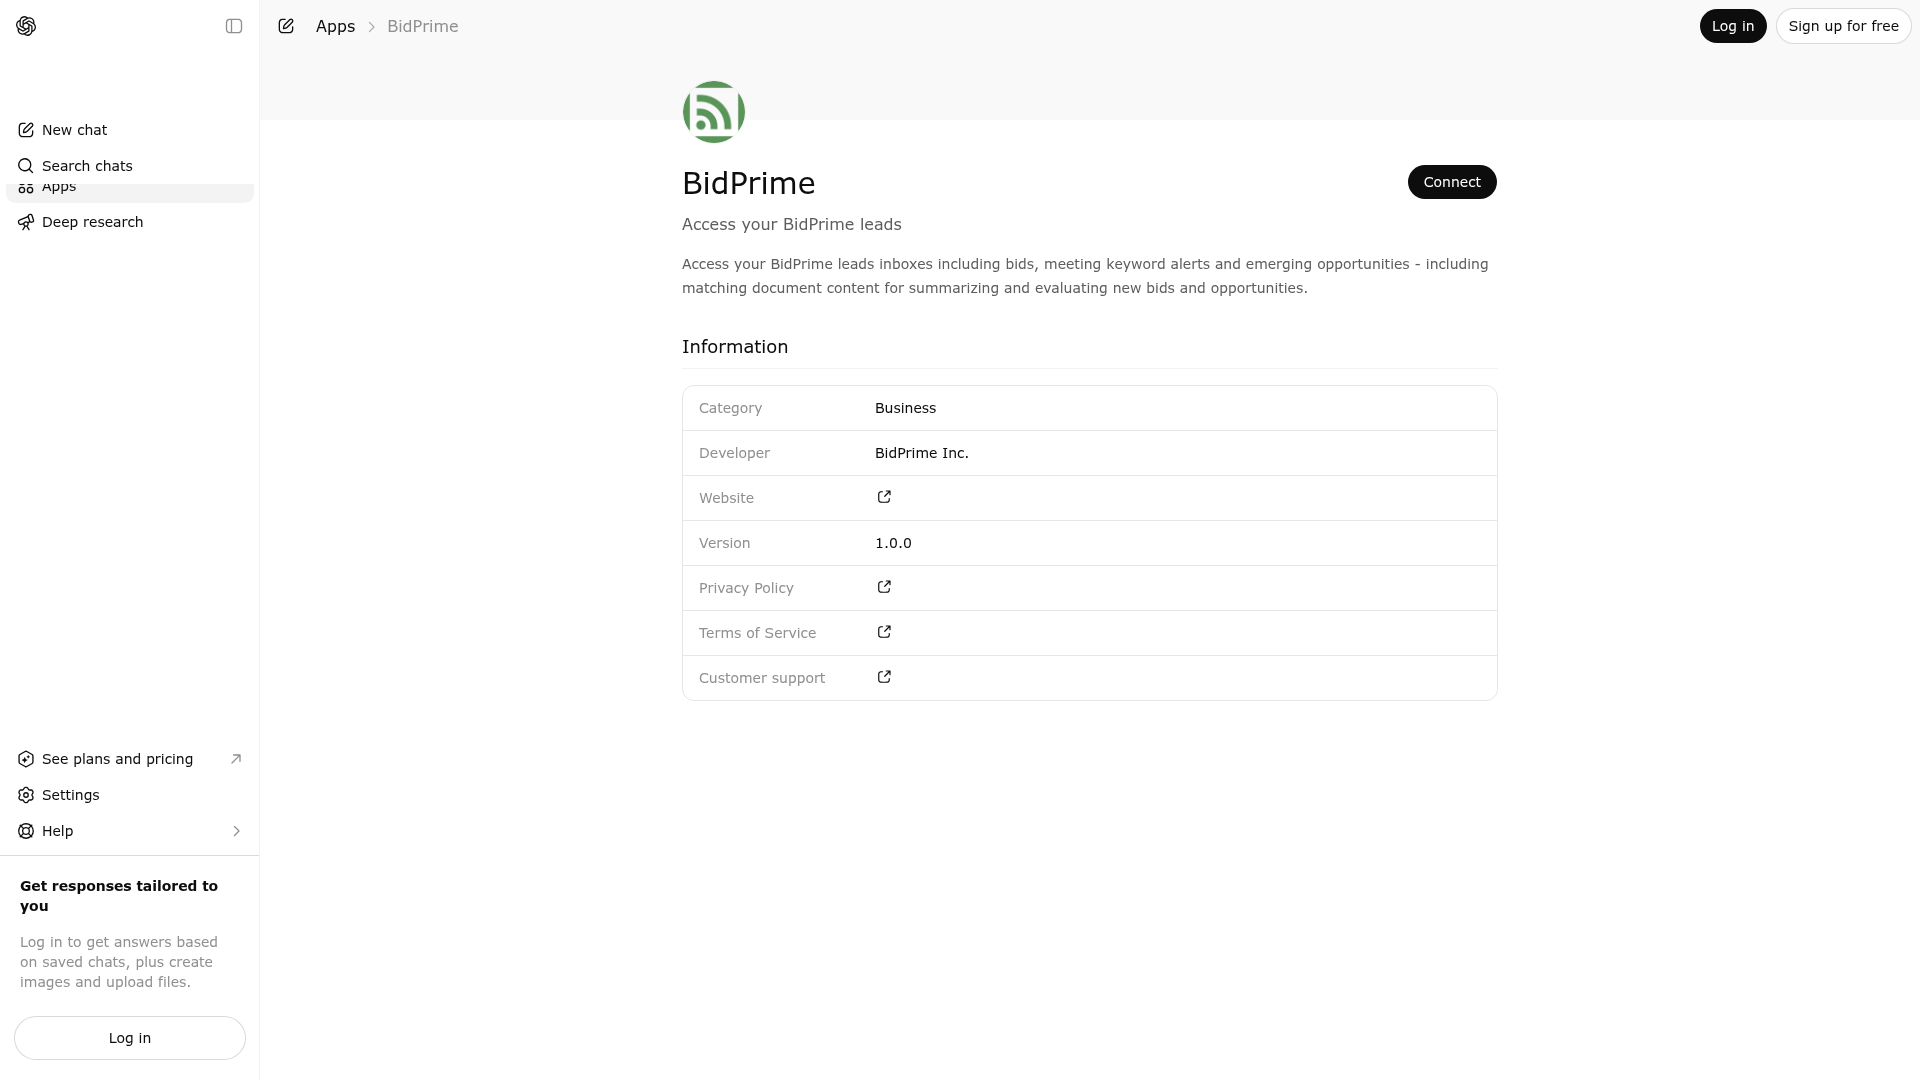The height and width of the screenshot is (1080, 1920).
Task: Click the Business category value
Action: pyautogui.click(x=905, y=408)
